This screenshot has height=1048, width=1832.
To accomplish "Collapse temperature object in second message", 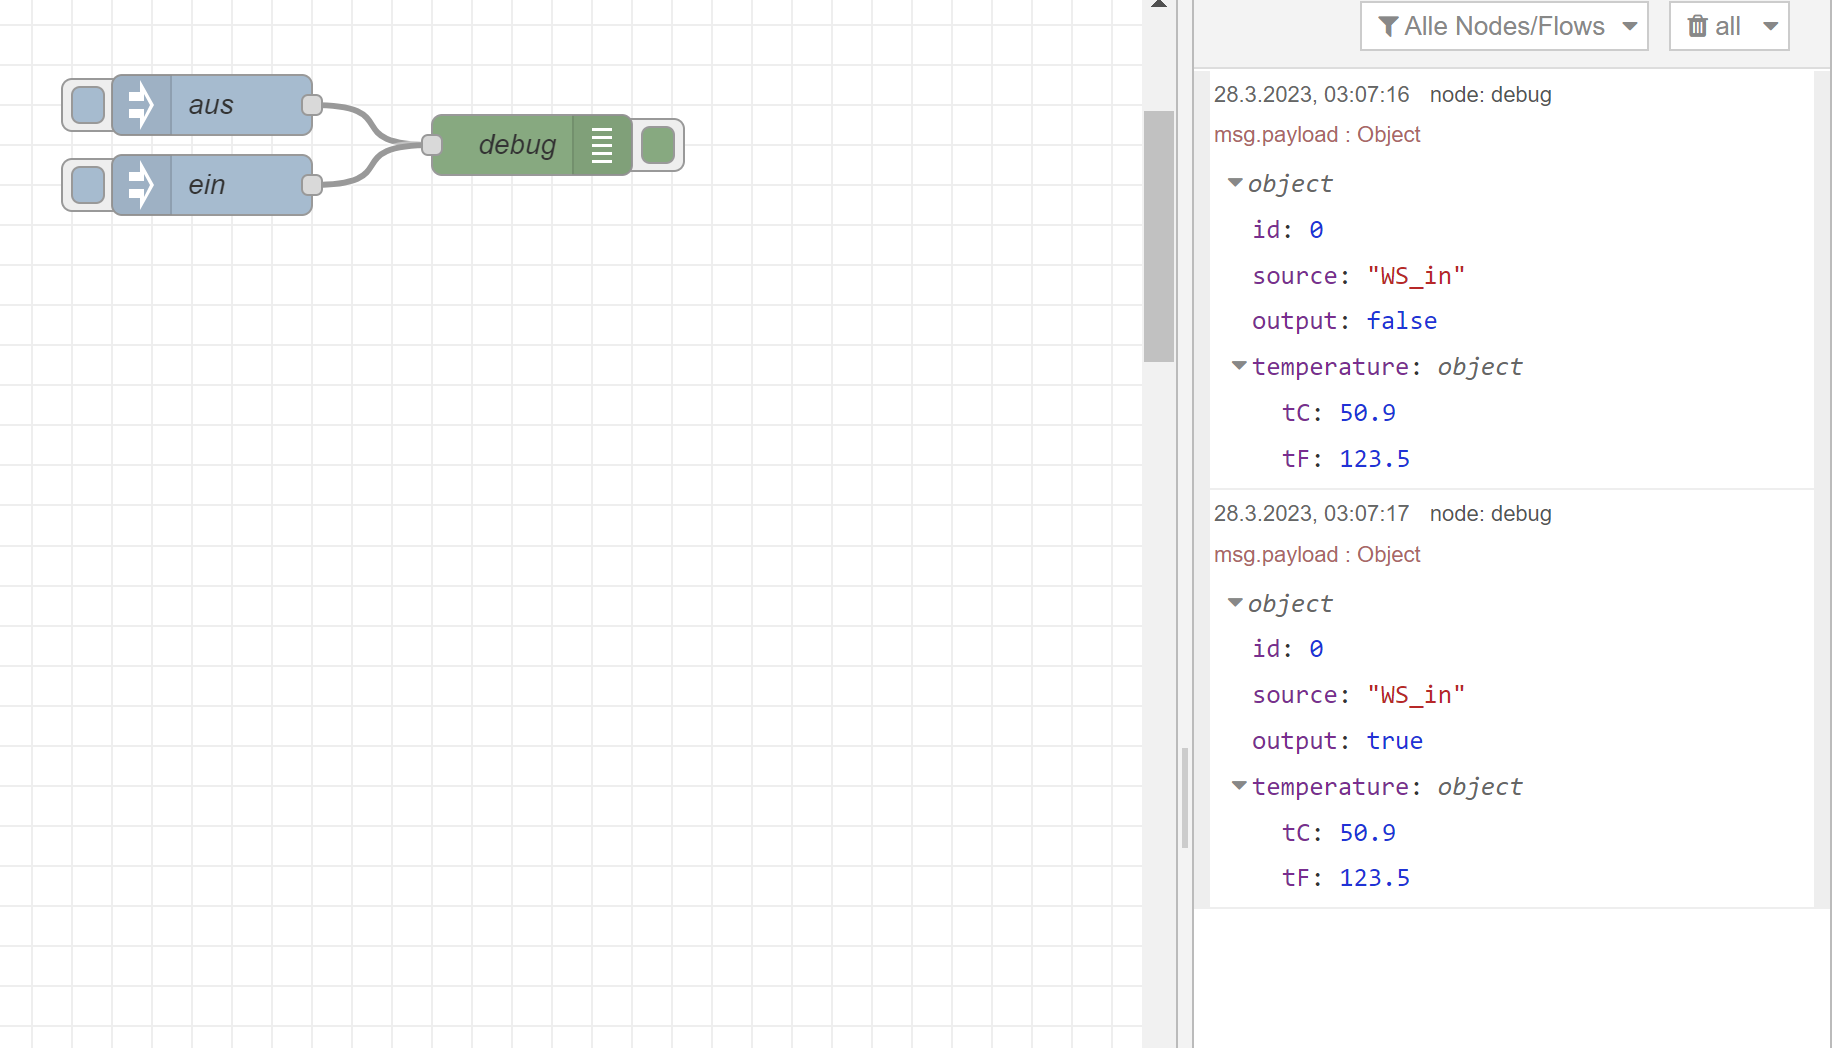I will pyautogui.click(x=1240, y=786).
